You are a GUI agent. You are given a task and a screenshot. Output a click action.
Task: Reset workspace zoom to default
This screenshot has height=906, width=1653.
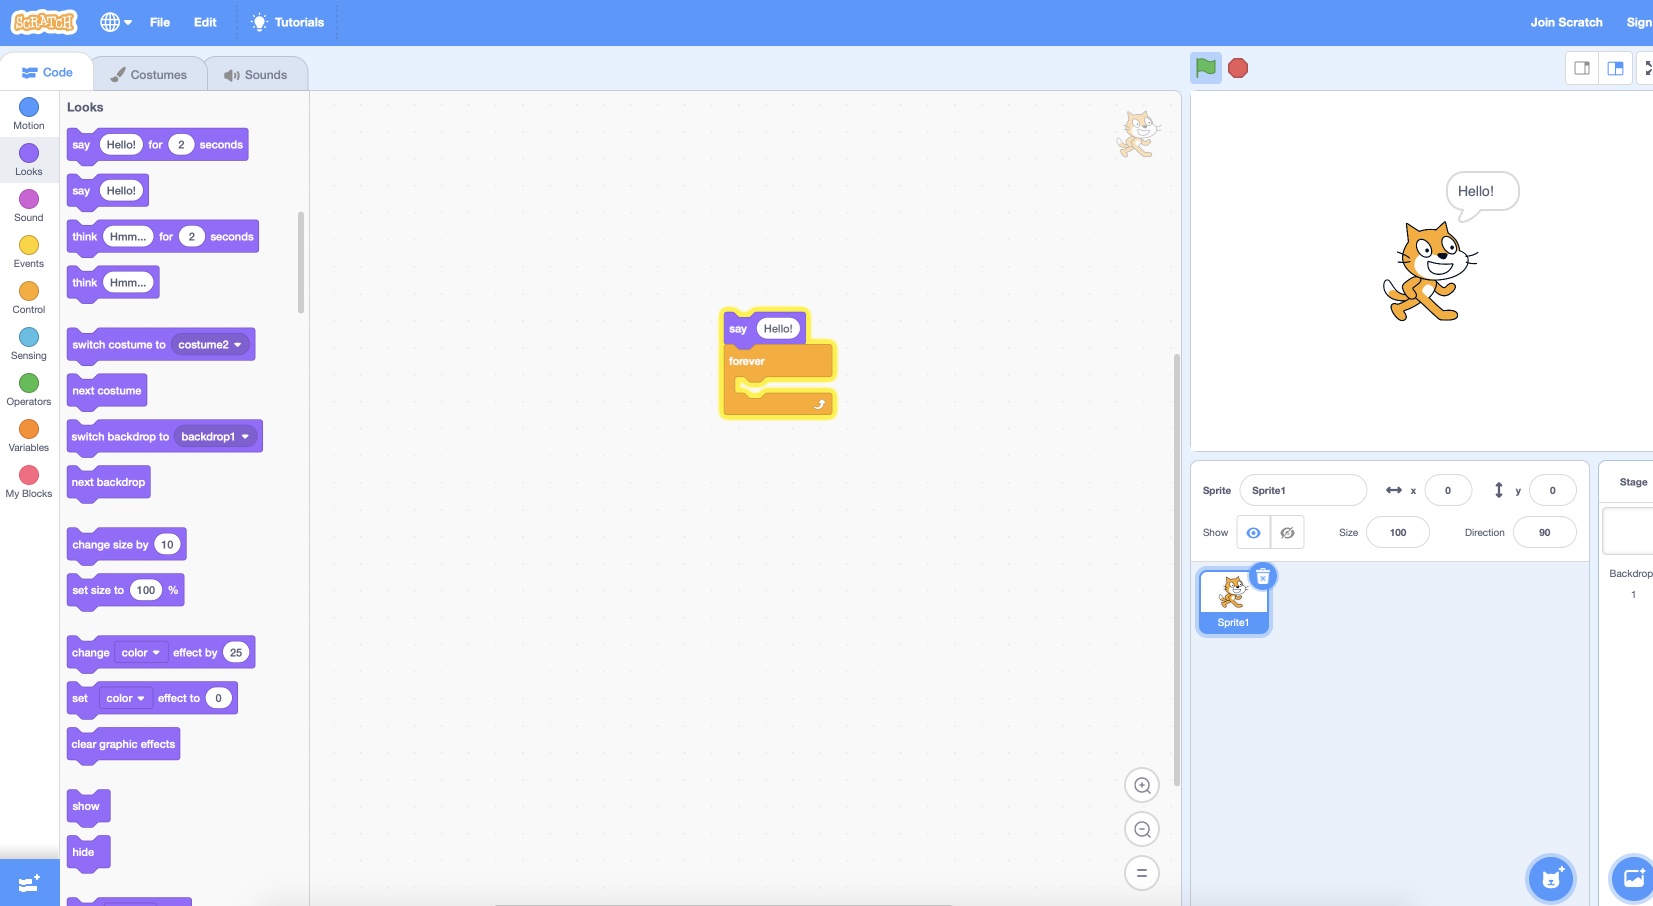click(1142, 873)
